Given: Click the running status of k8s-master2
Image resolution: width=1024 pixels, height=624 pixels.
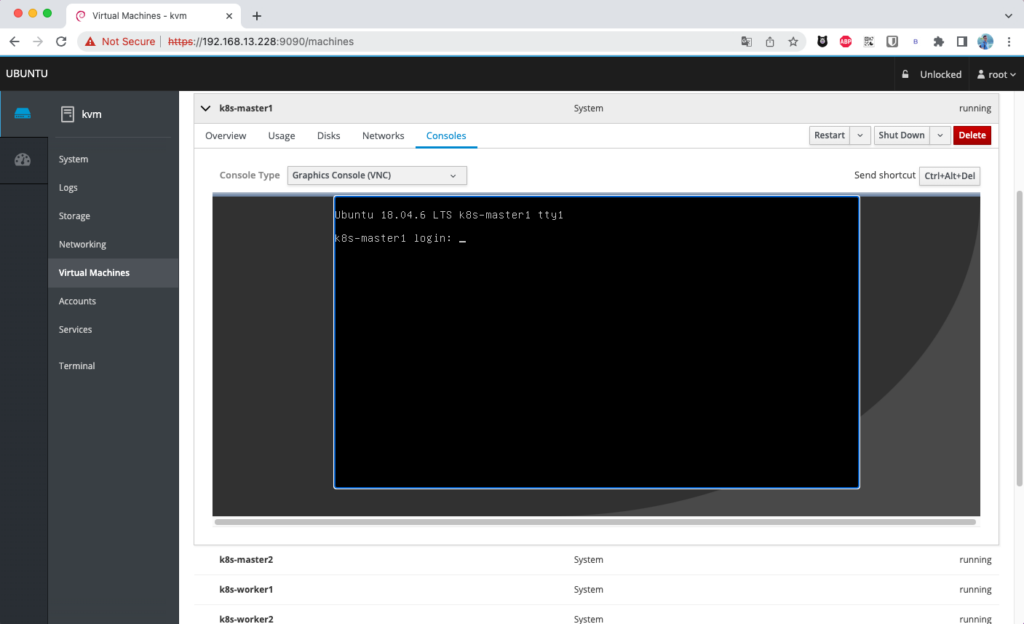Looking at the screenshot, I should click(x=975, y=559).
